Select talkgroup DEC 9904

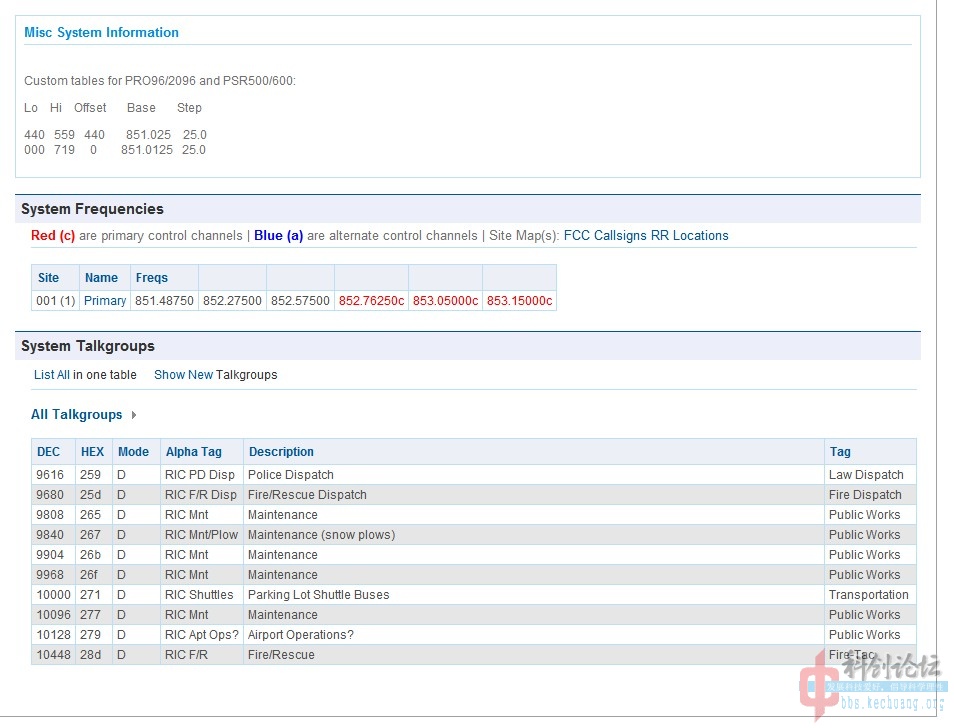coord(50,555)
